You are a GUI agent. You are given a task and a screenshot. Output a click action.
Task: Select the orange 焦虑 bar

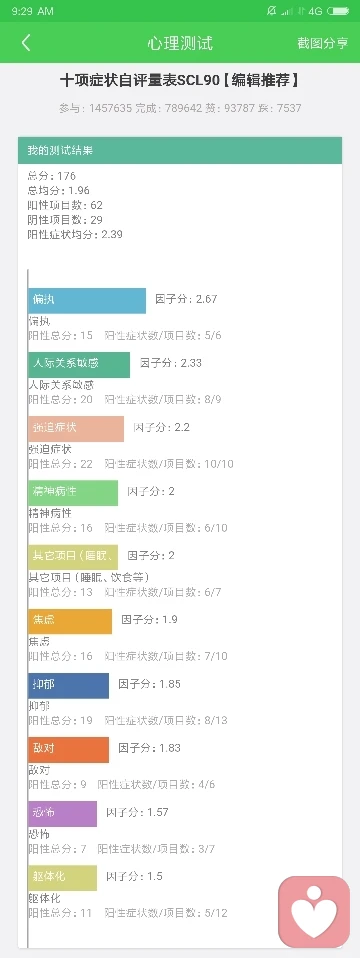coord(70,621)
